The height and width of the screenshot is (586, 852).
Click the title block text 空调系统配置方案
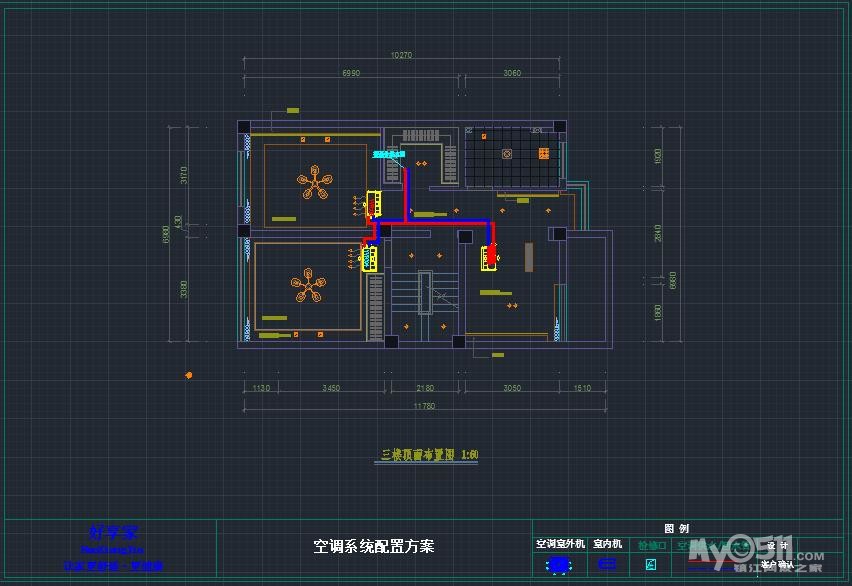coord(374,547)
